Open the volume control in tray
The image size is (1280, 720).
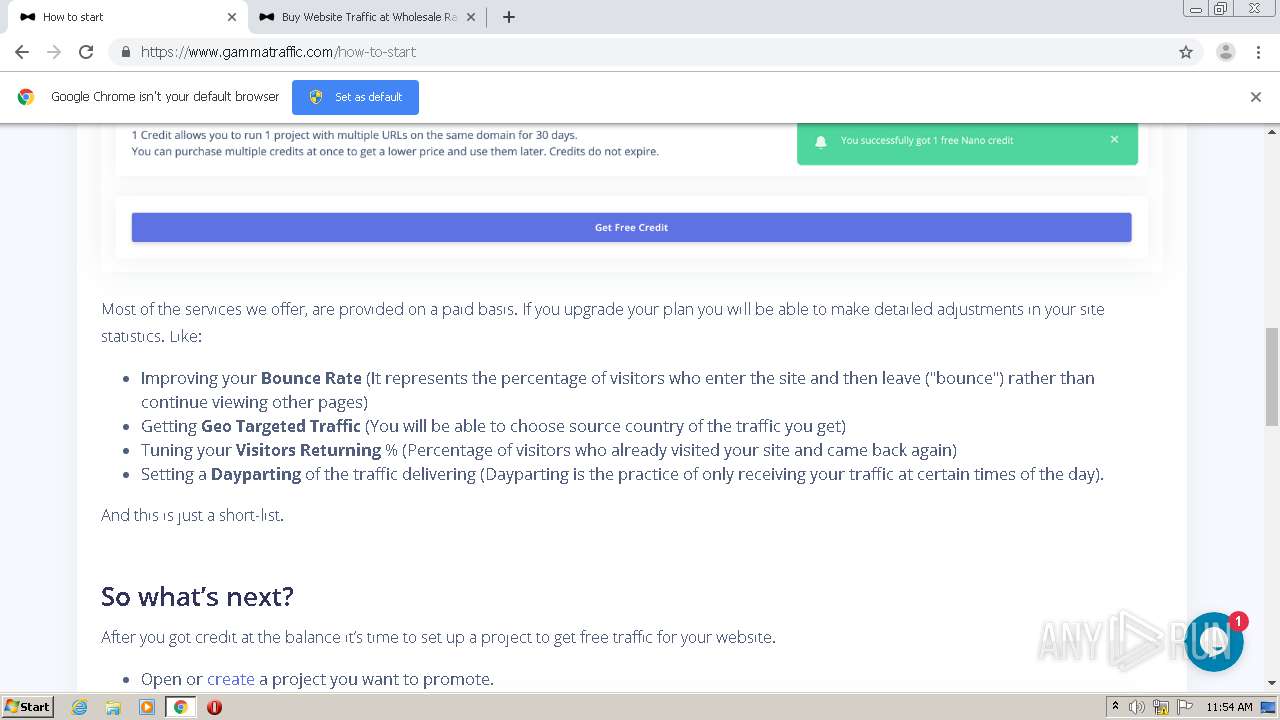(1137, 707)
